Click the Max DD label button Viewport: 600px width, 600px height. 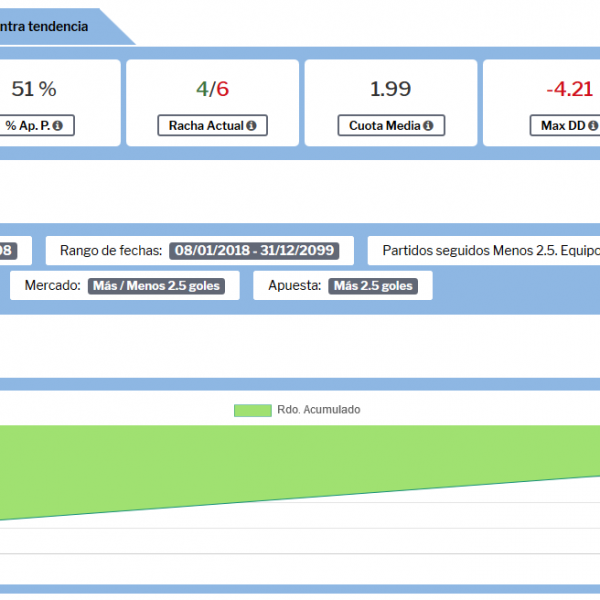click(565, 125)
